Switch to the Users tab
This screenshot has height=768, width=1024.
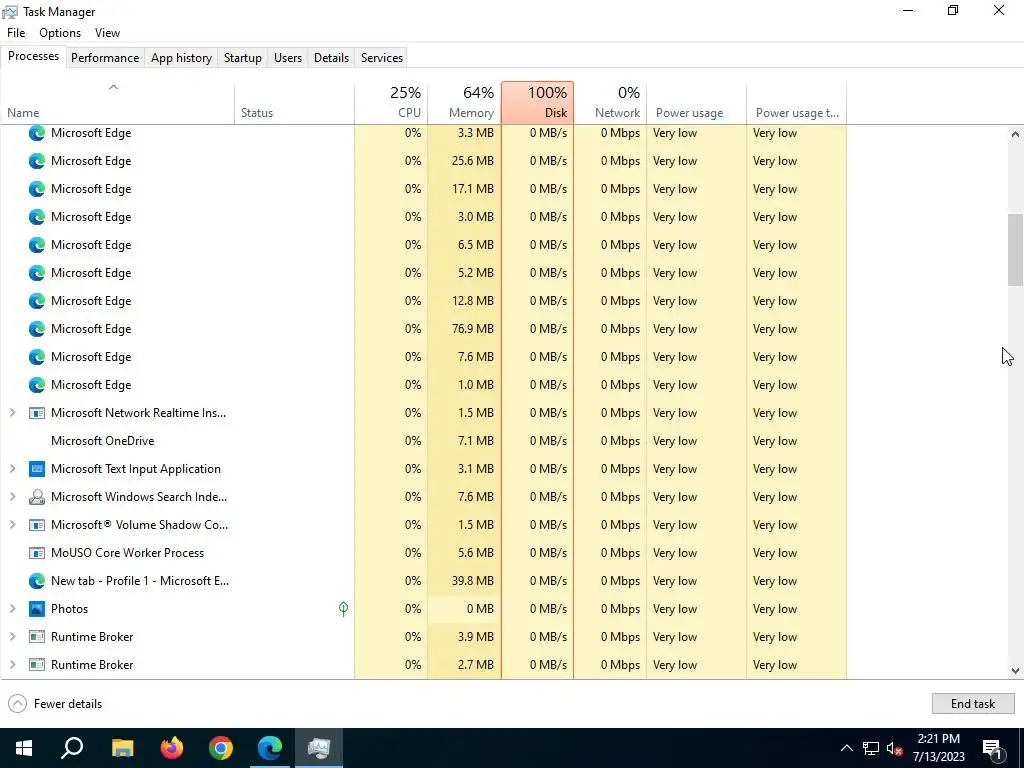click(x=288, y=57)
